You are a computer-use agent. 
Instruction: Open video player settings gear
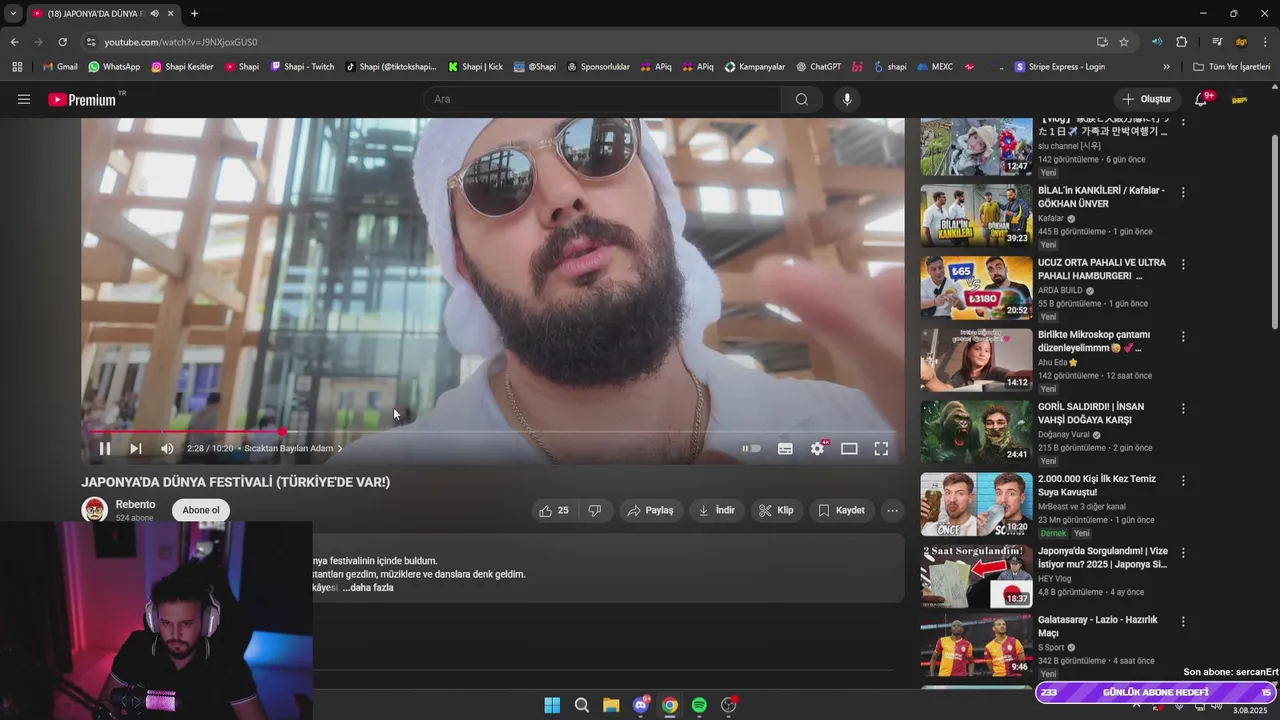(817, 448)
